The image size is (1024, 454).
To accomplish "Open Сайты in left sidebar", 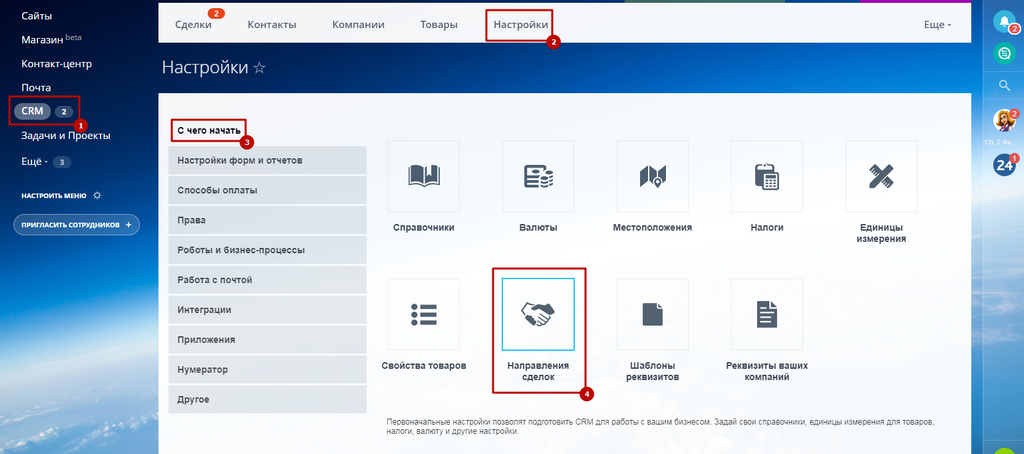I will 37,16.
